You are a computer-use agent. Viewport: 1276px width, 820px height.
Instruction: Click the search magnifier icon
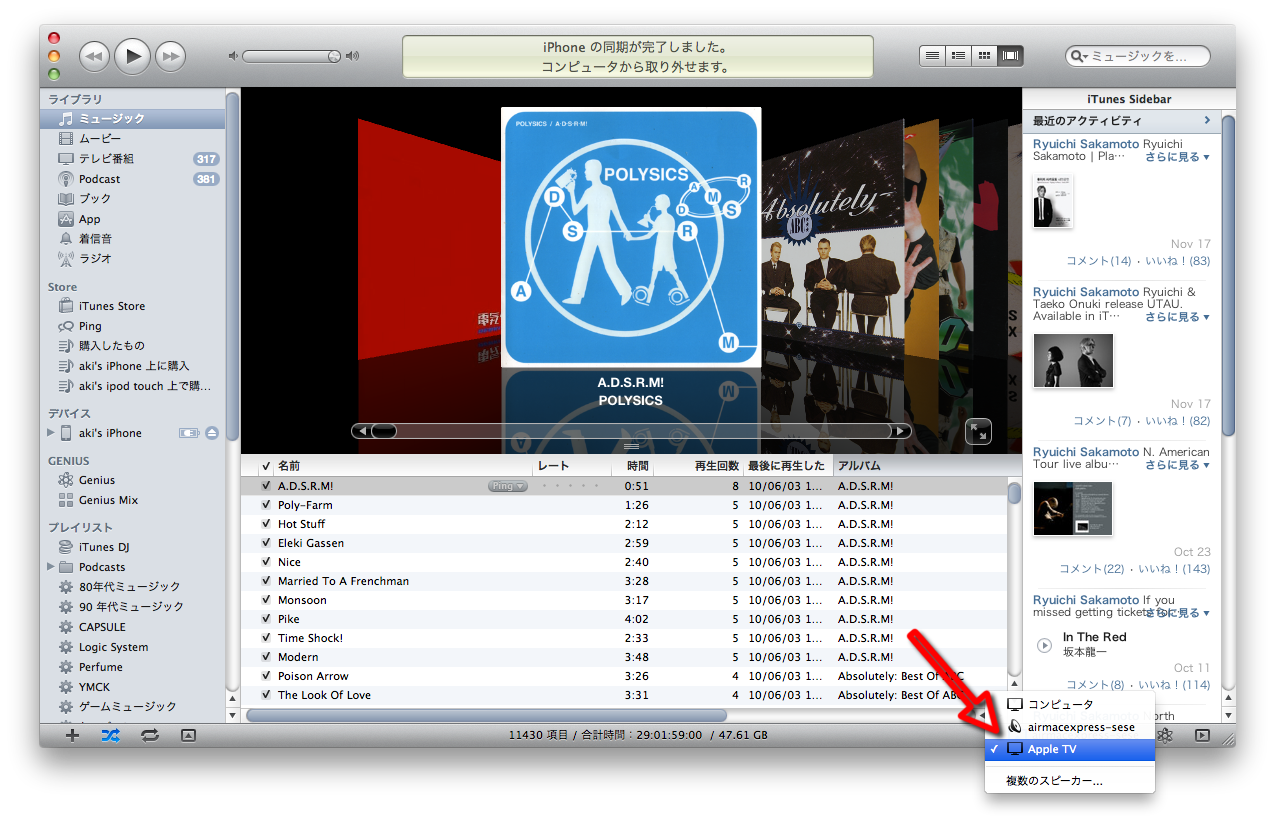coord(1079,57)
